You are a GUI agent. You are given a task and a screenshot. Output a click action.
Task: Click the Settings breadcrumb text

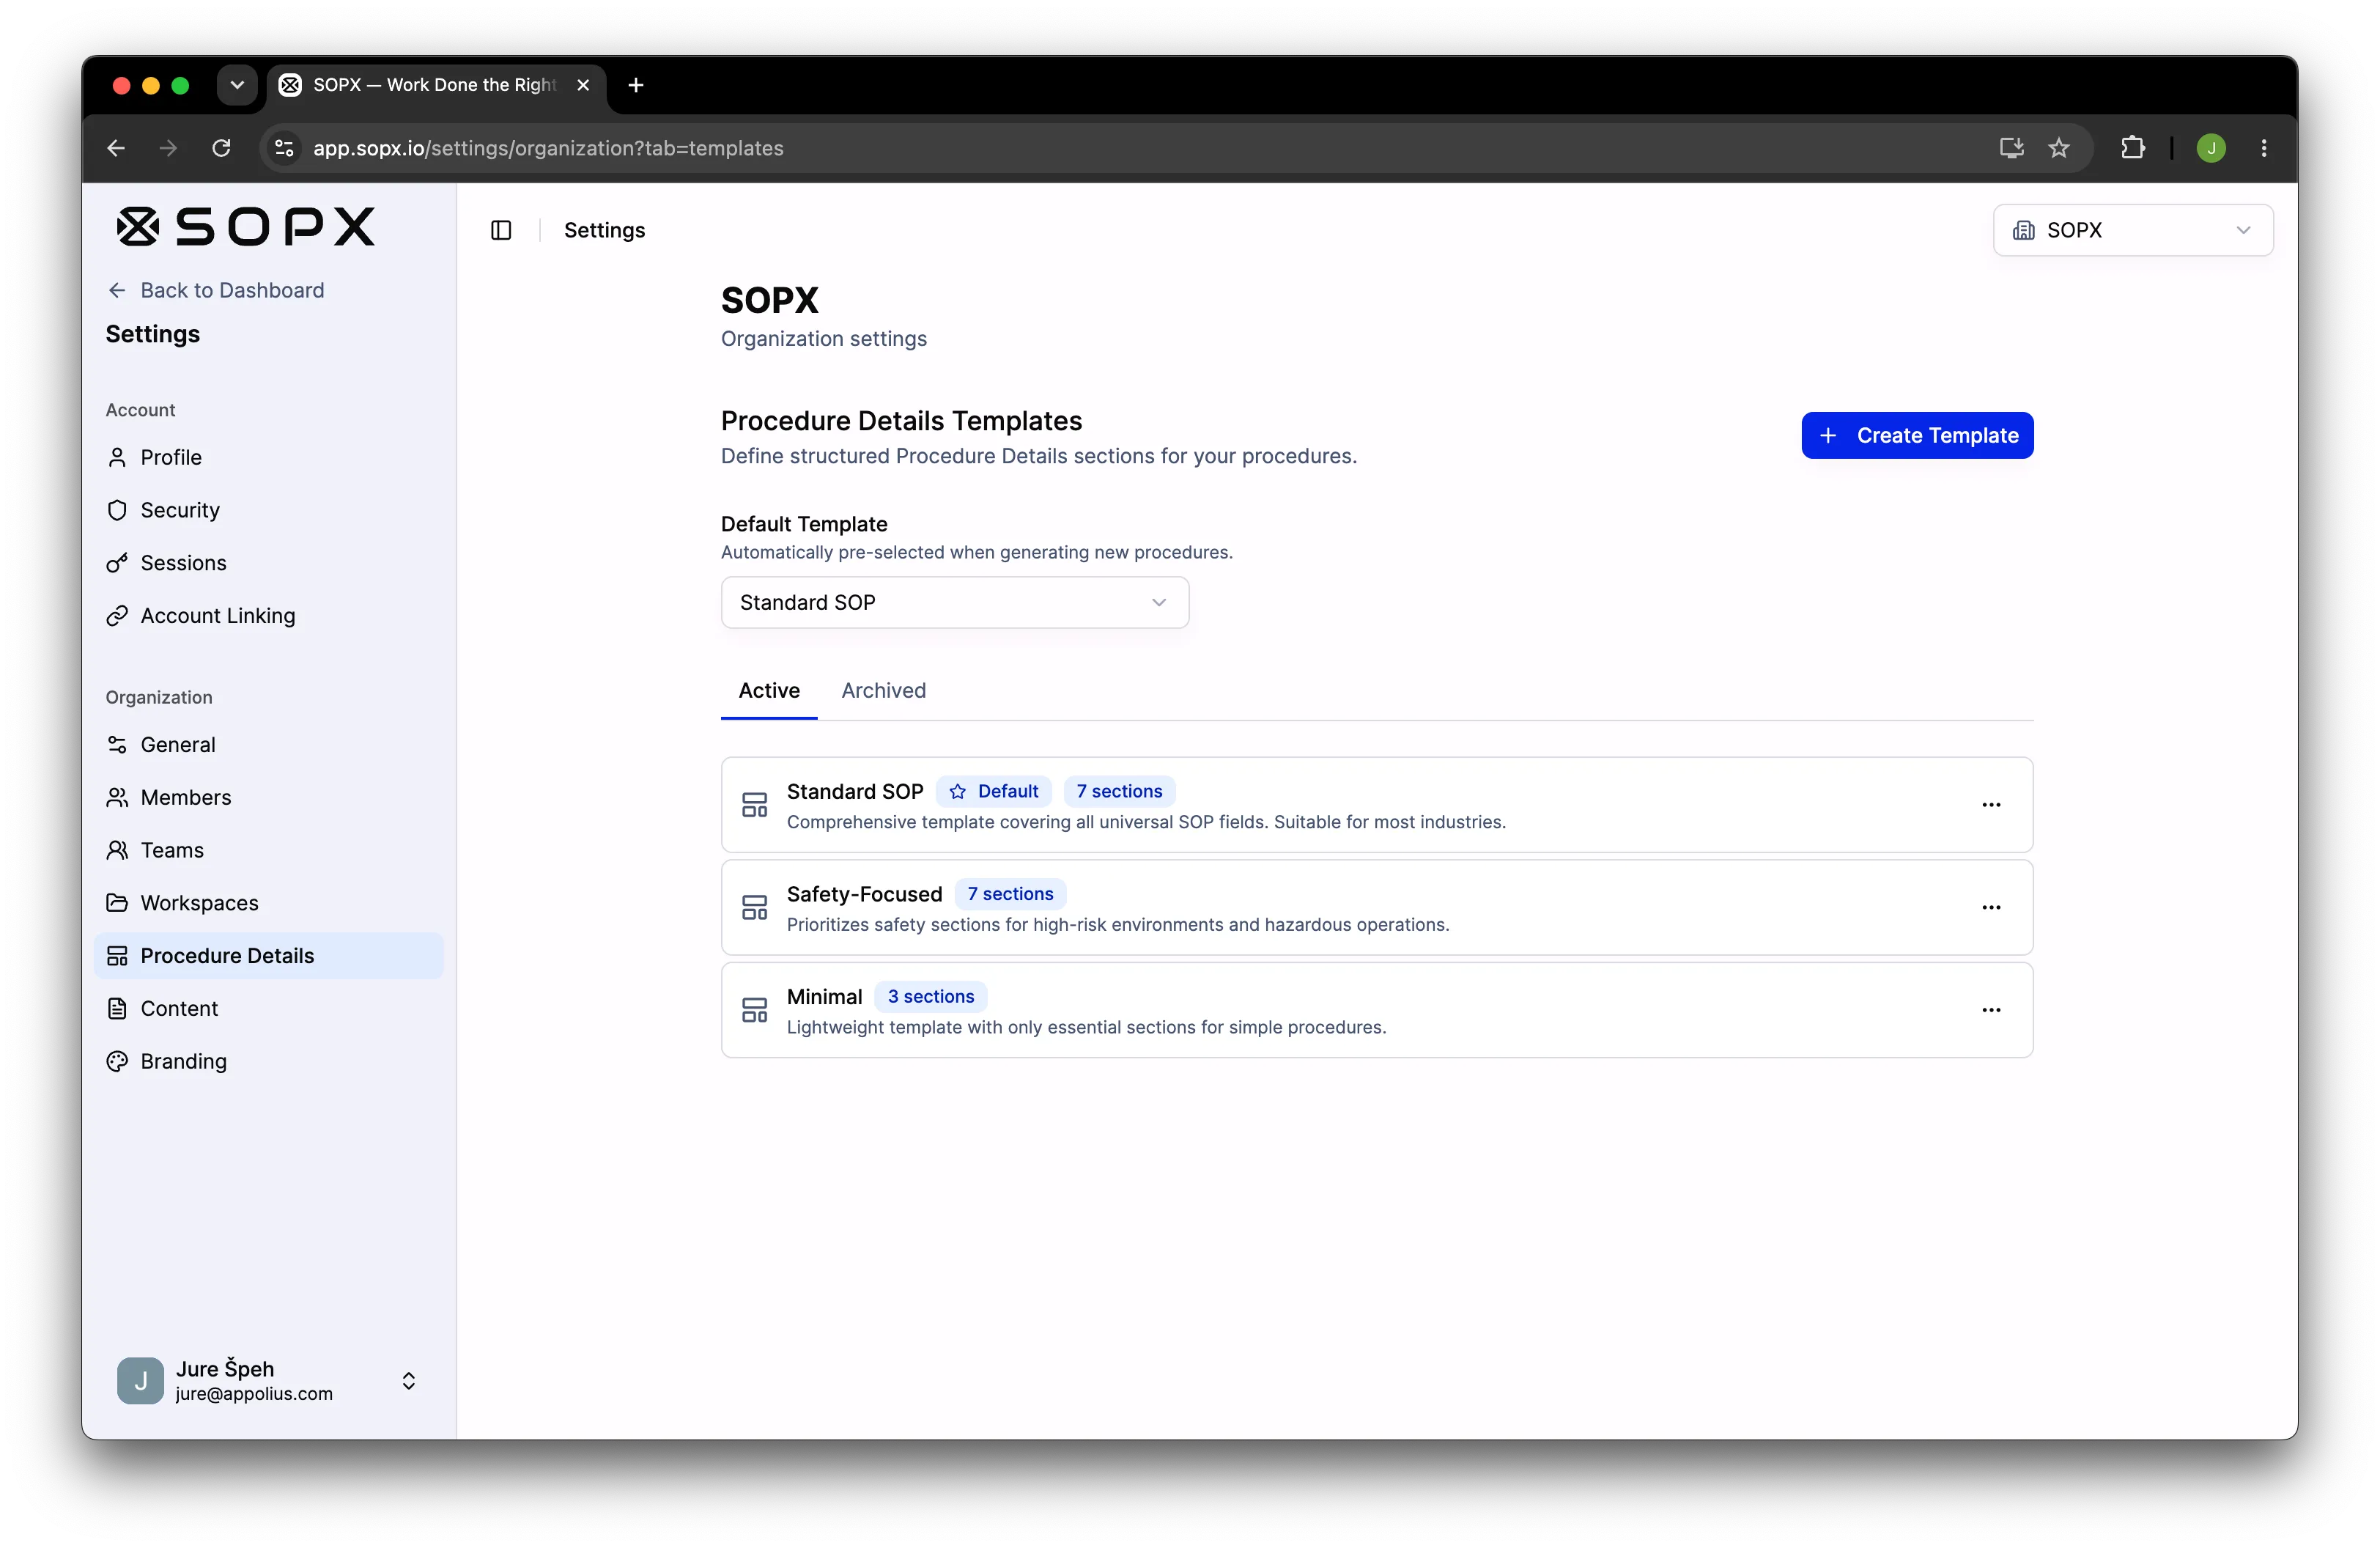click(x=604, y=230)
